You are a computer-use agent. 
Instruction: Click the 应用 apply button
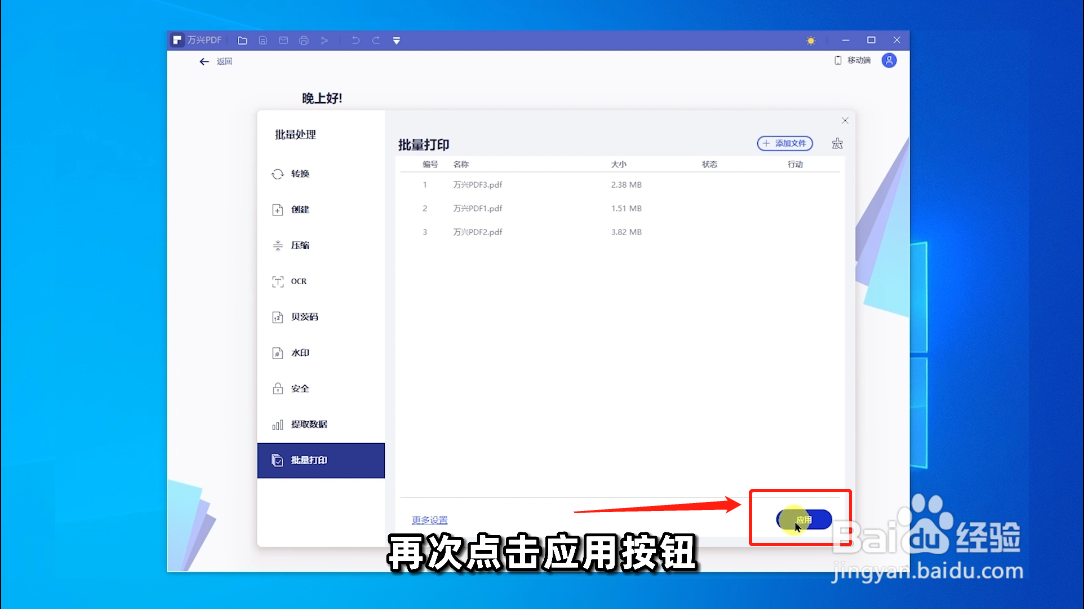tap(804, 520)
